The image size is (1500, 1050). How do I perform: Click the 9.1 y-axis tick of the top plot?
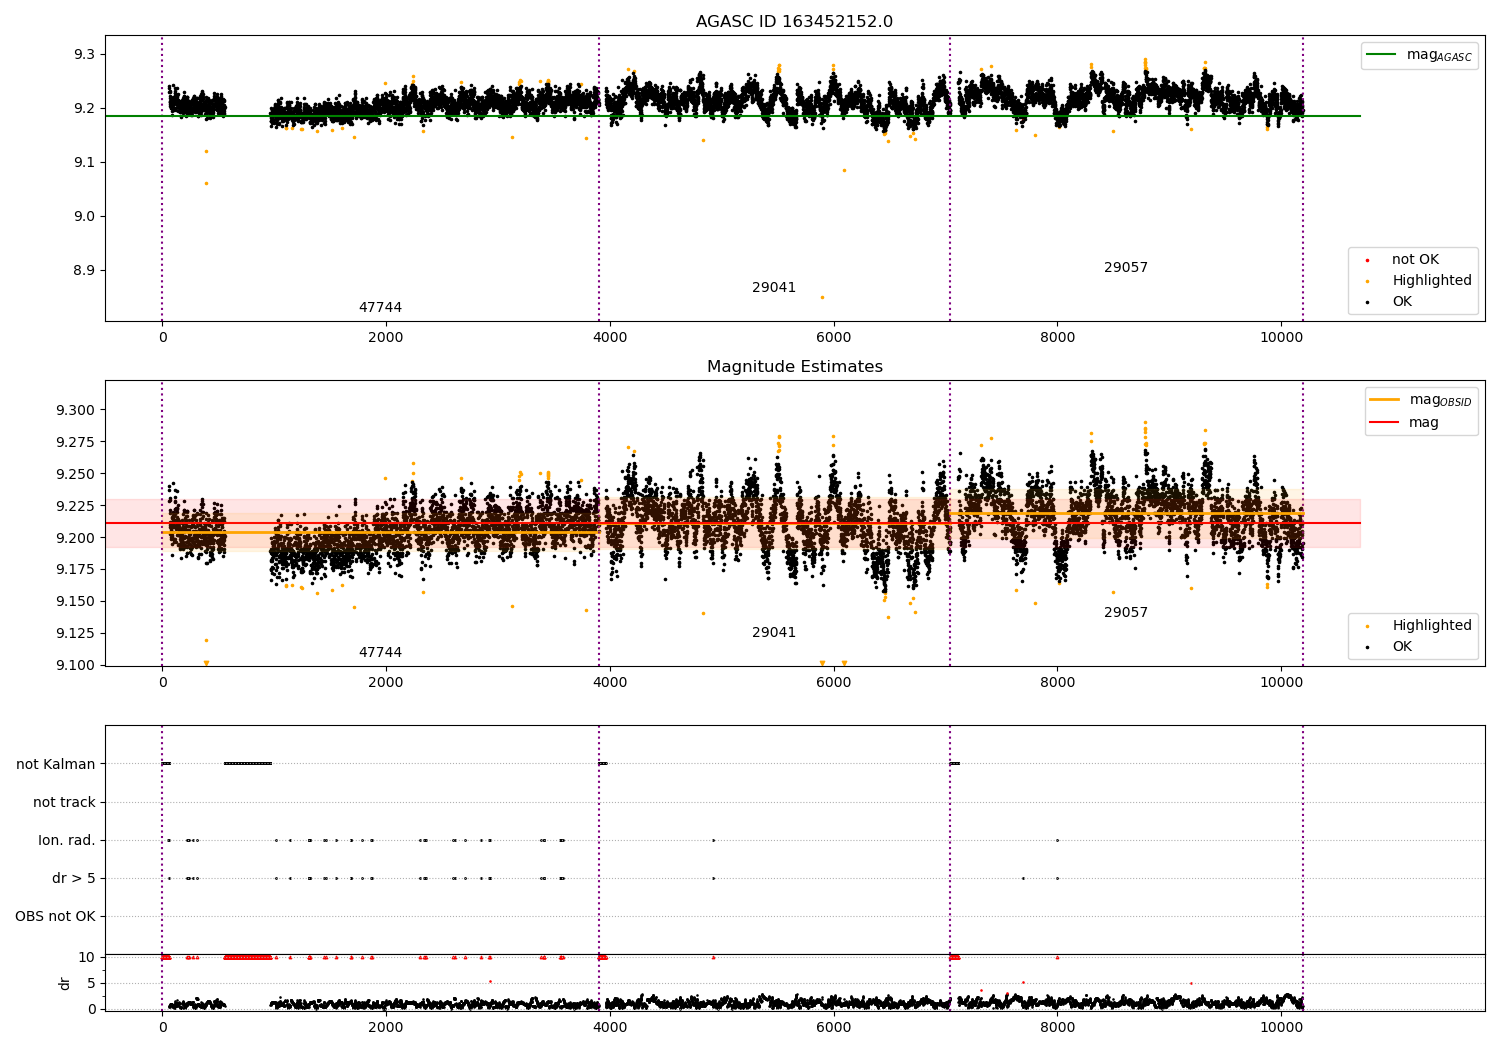coord(85,162)
